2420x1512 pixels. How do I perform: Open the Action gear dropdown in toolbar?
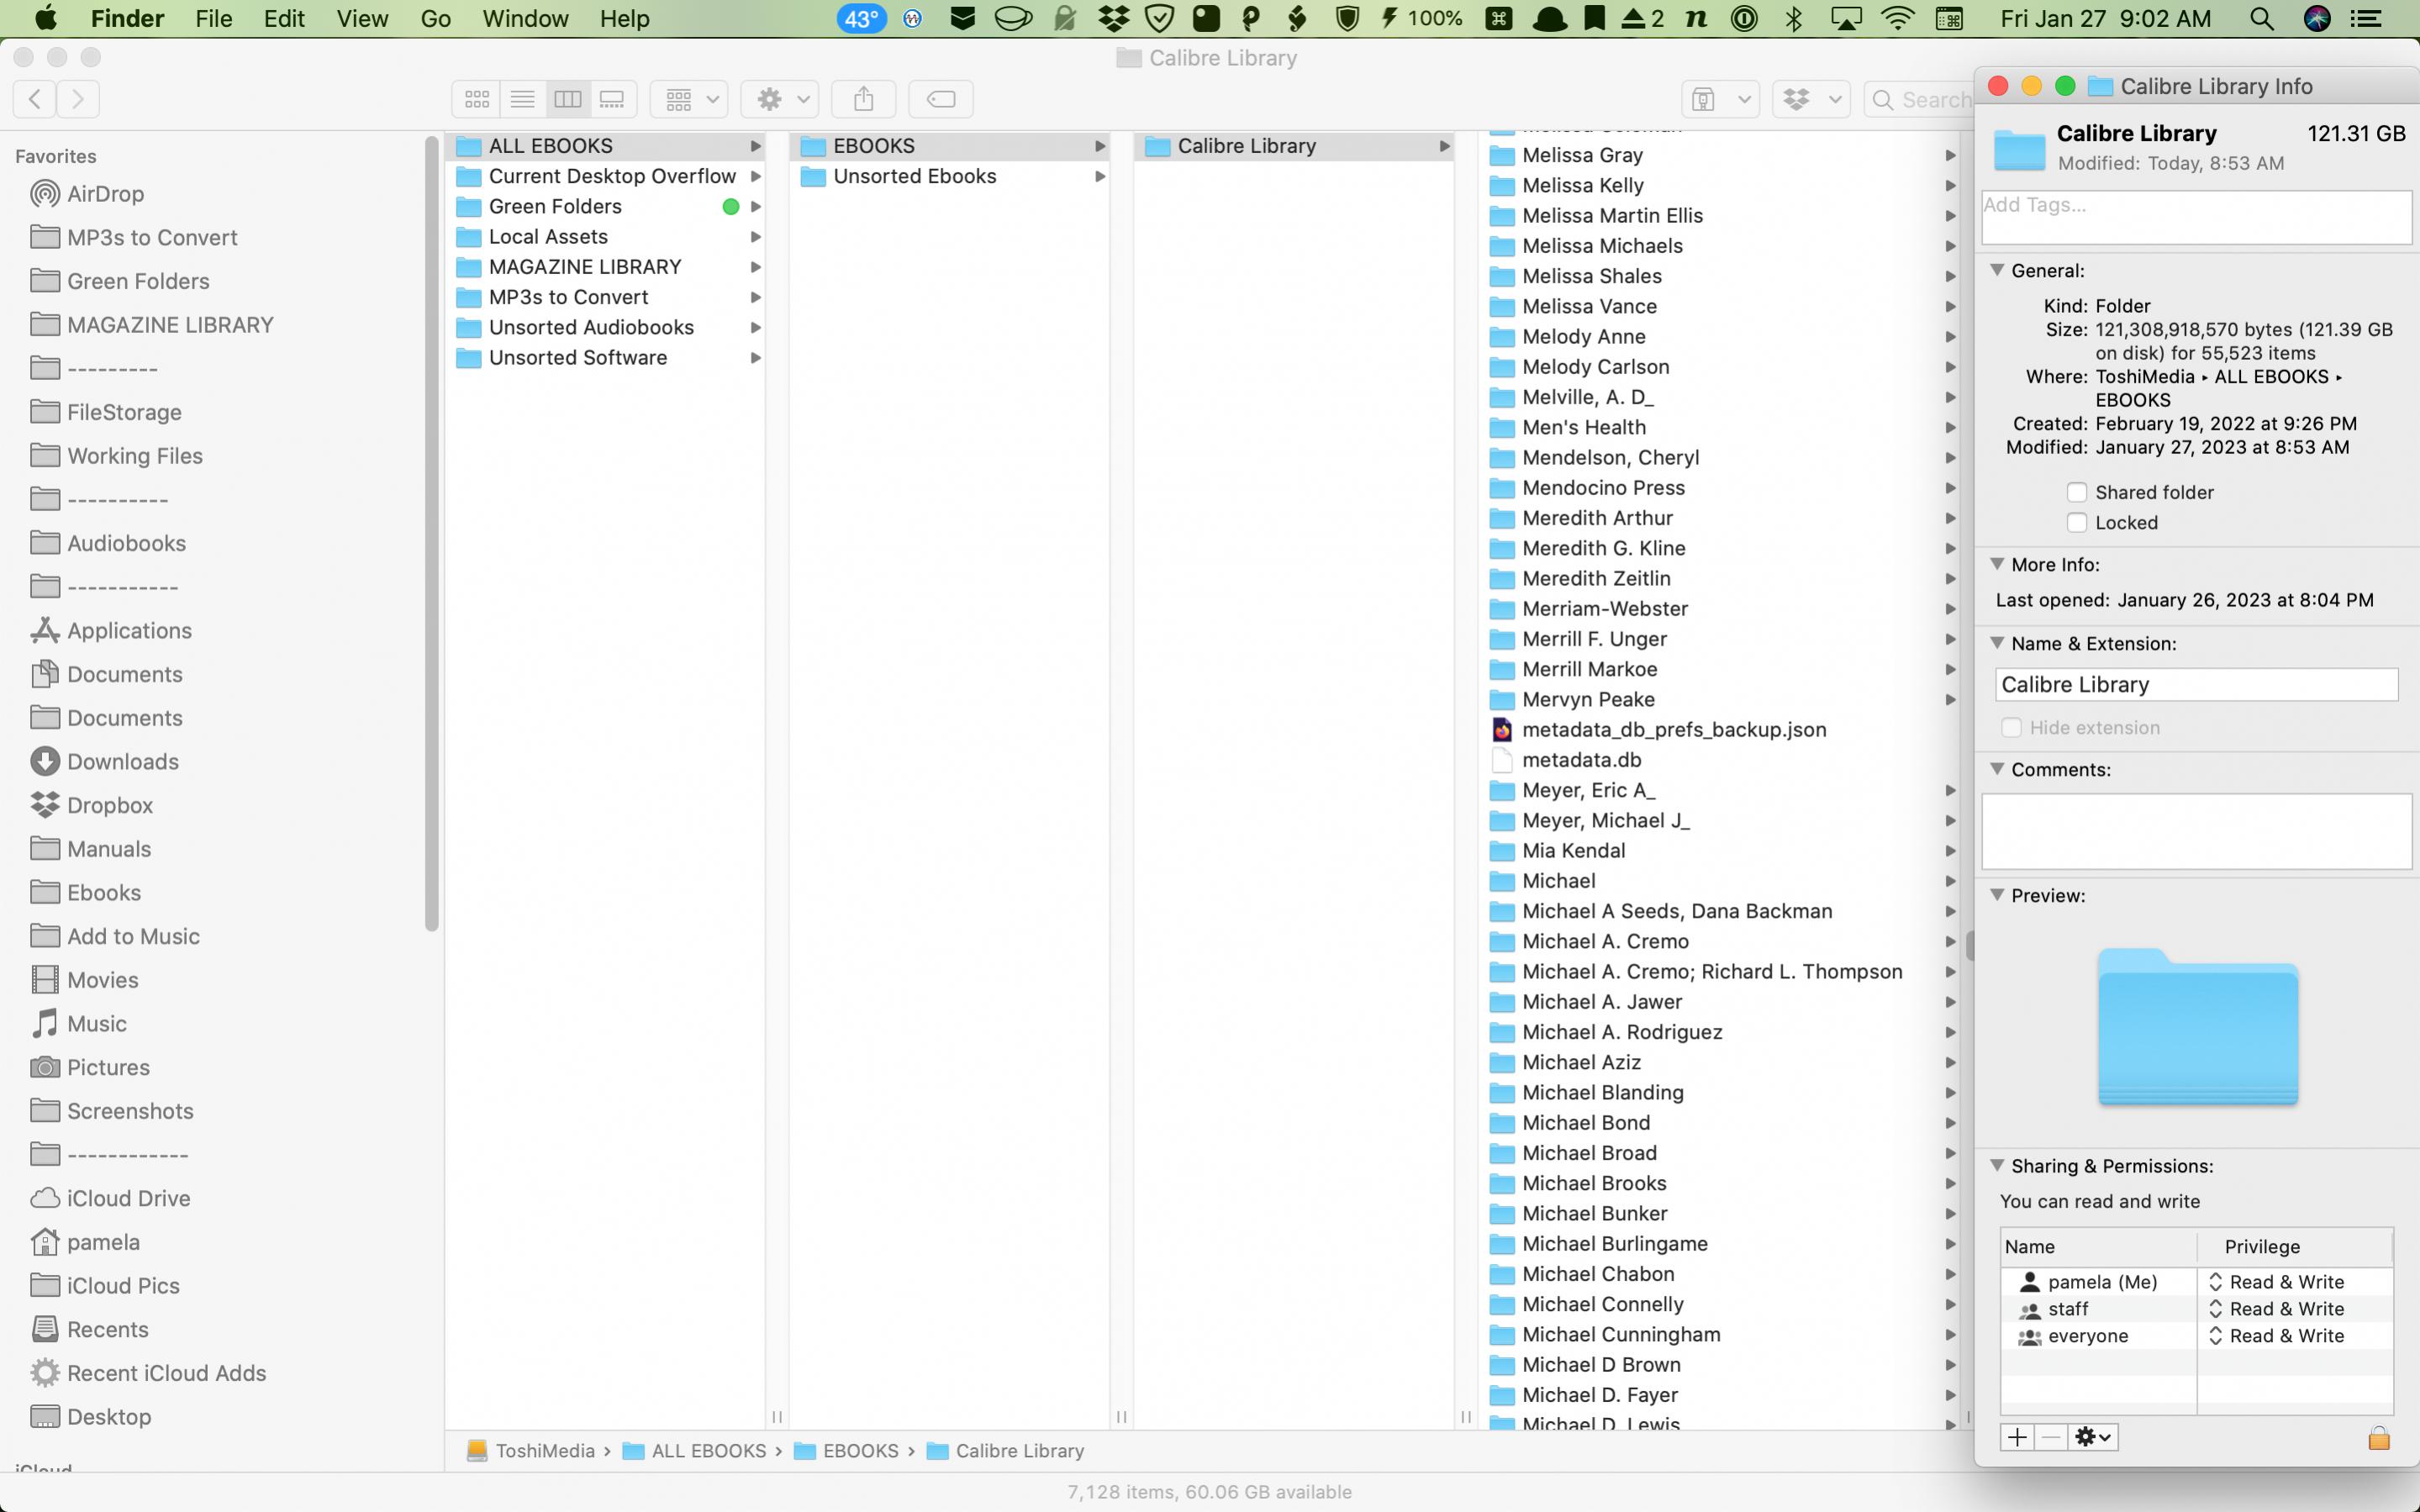tap(781, 99)
